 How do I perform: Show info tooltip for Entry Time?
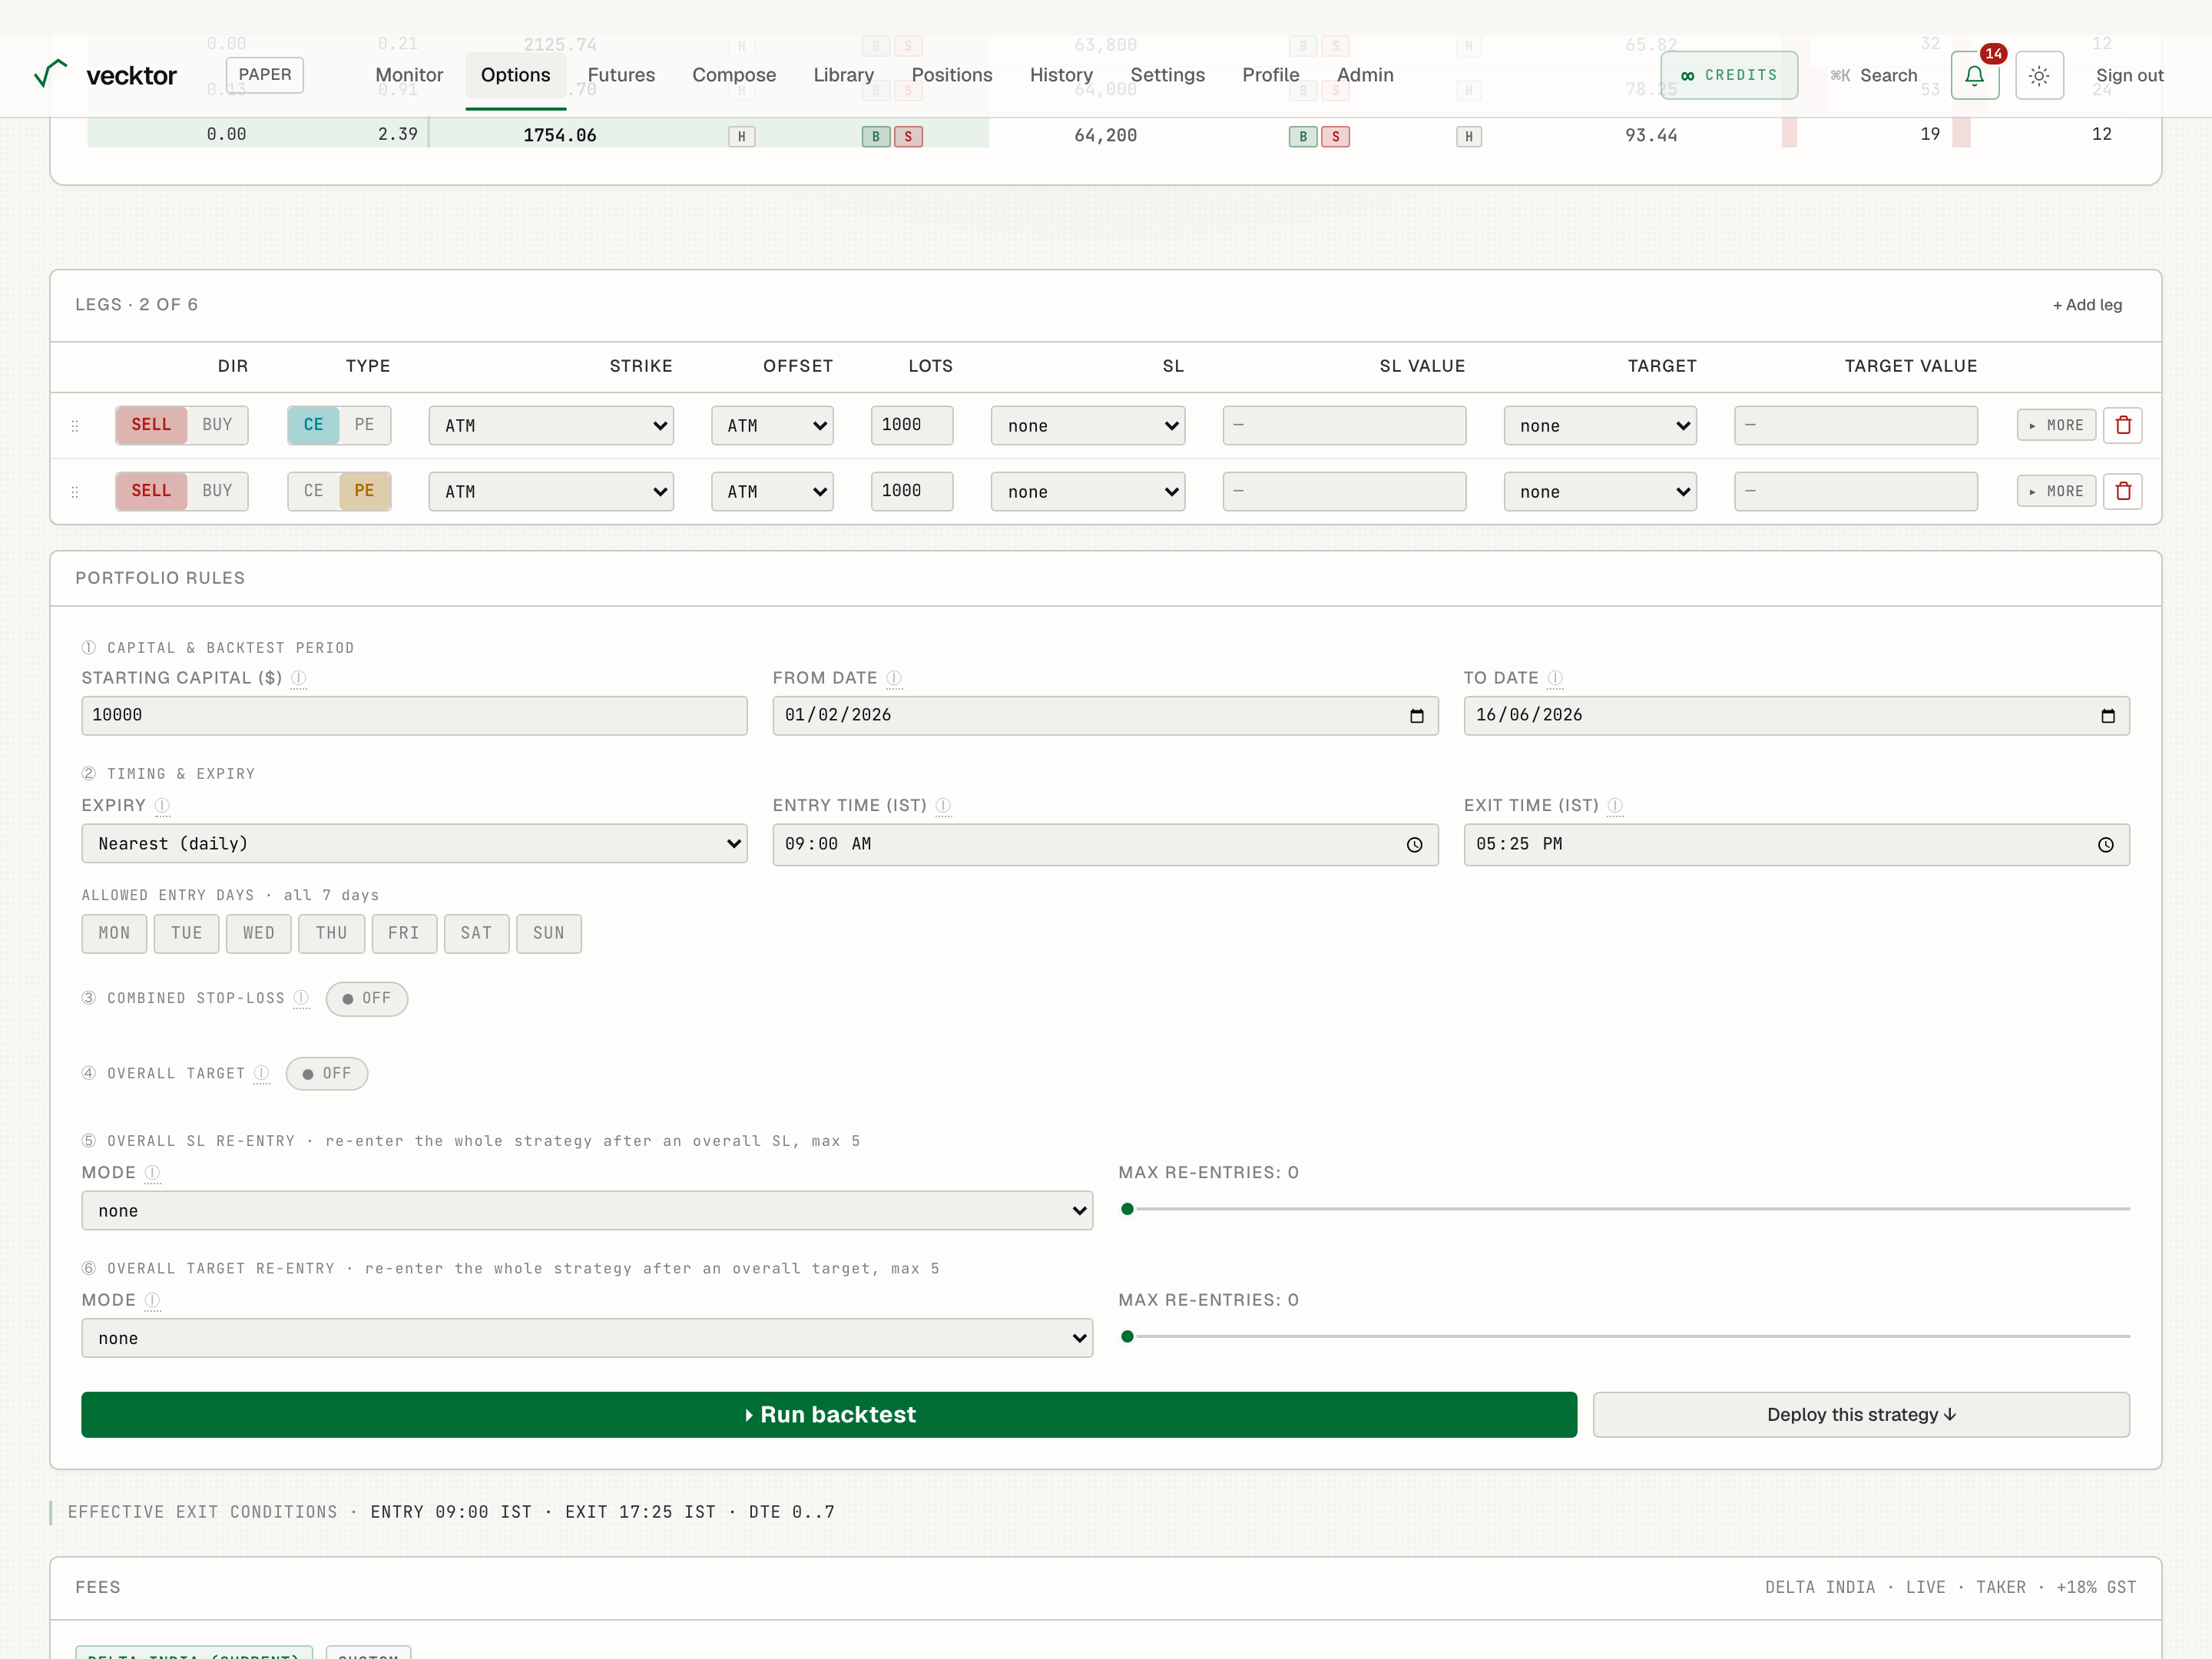(943, 805)
